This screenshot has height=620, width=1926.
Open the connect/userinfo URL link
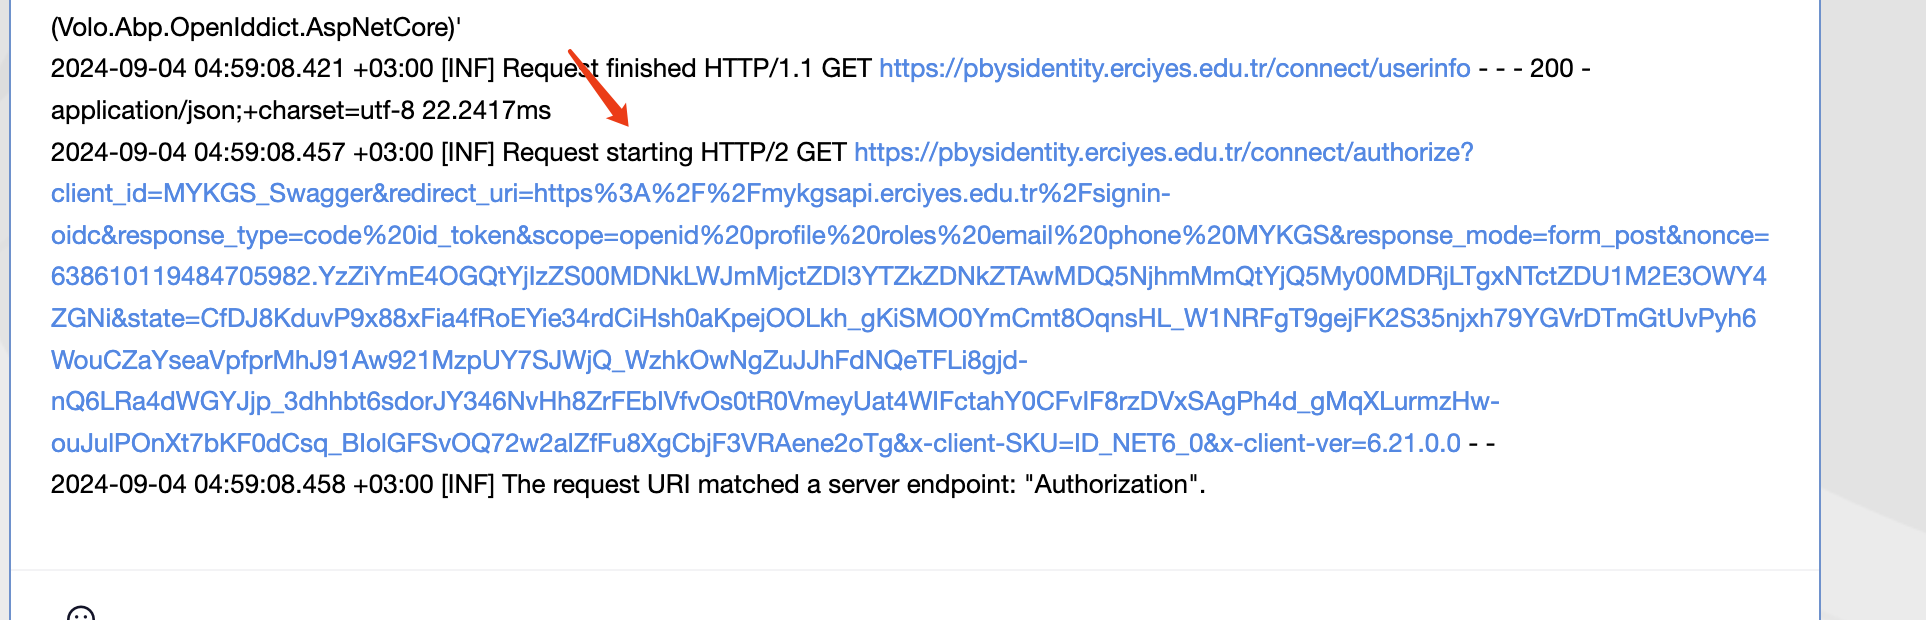click(x=1174, y=68)
